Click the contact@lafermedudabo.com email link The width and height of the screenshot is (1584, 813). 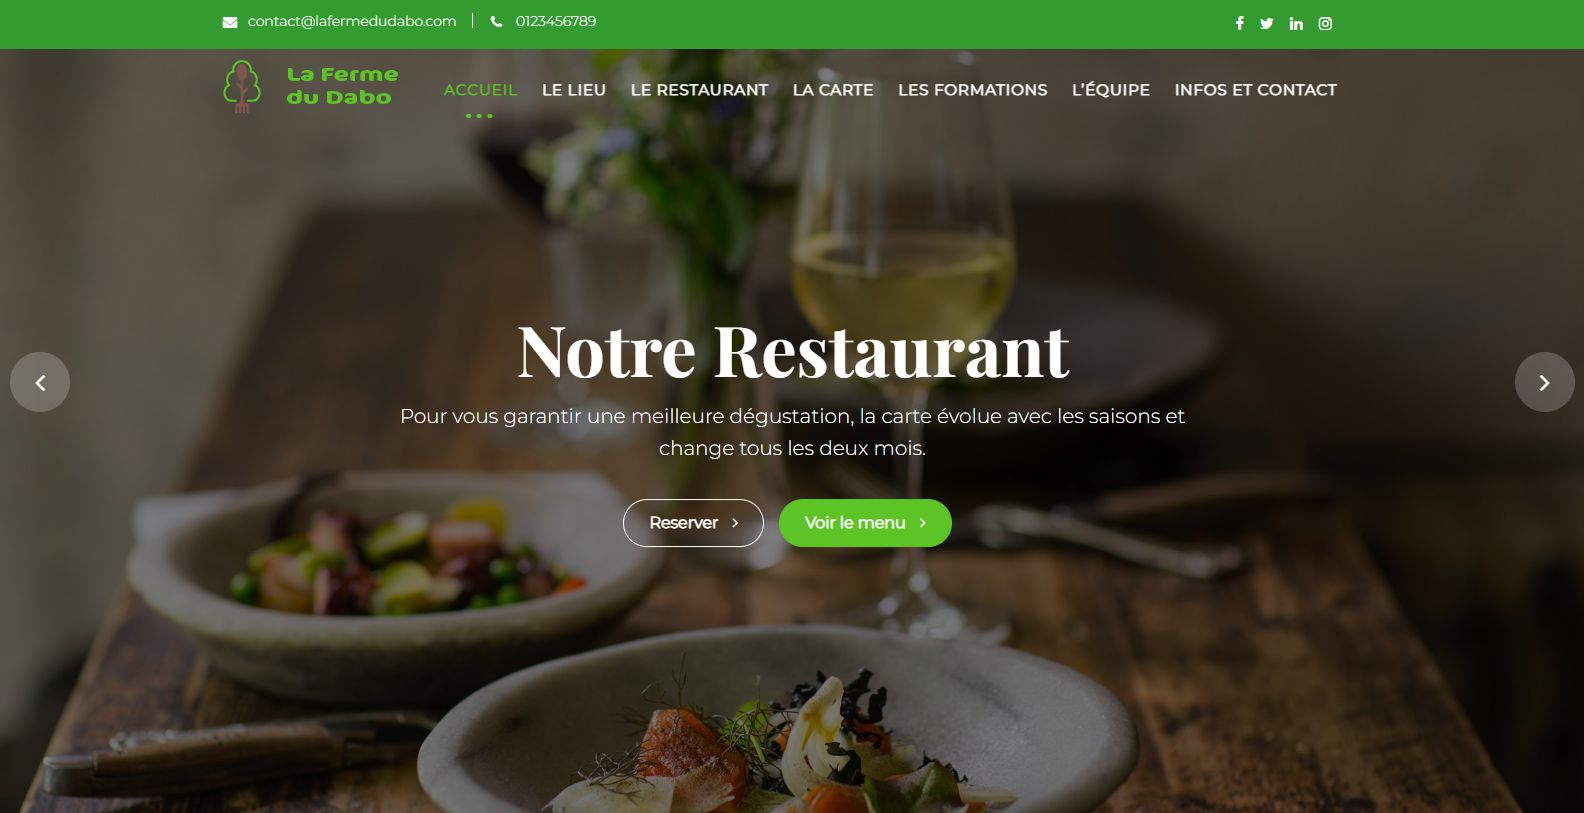pos(352,21)
